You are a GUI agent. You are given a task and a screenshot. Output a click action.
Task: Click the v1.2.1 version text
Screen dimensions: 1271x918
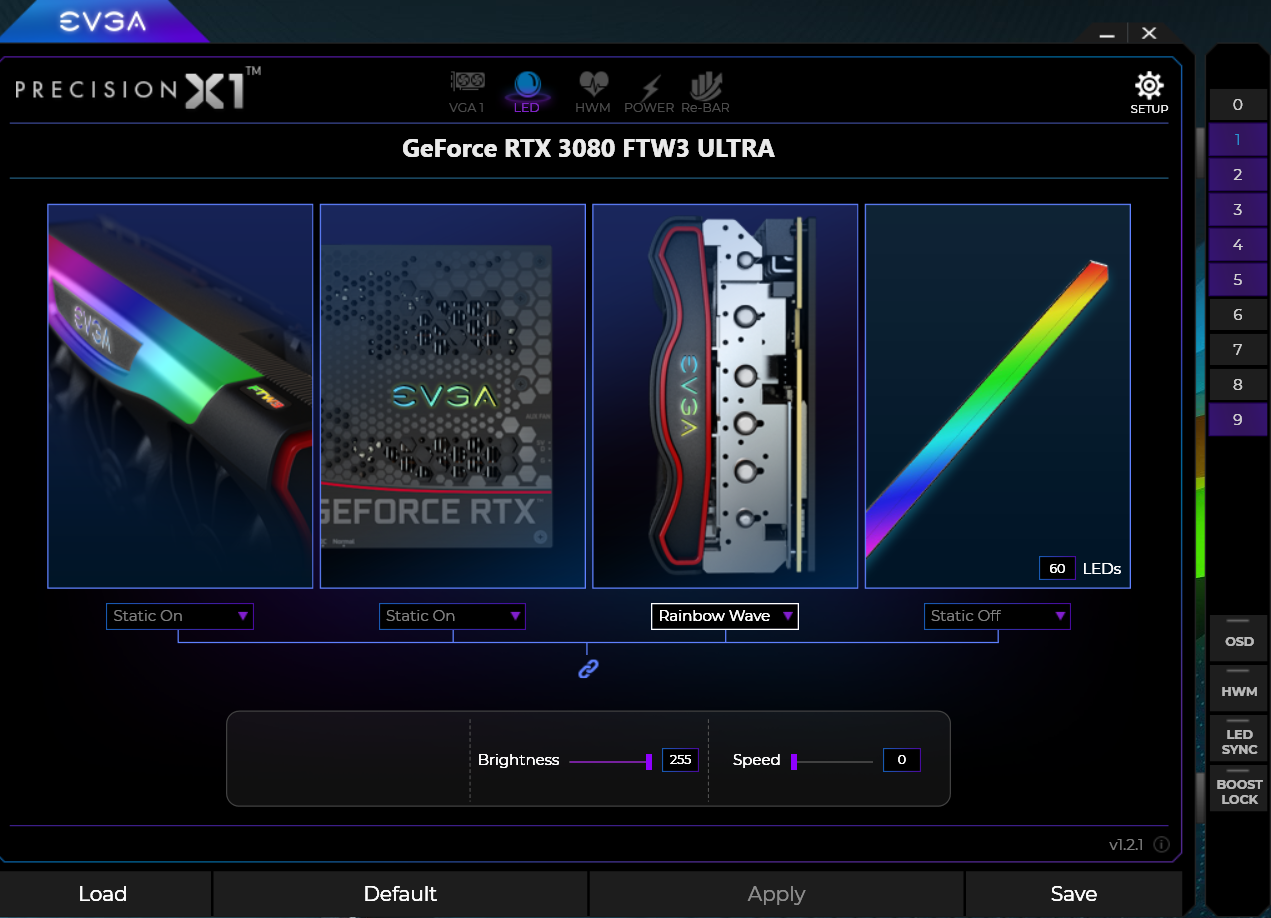(x=1128, y=845)
